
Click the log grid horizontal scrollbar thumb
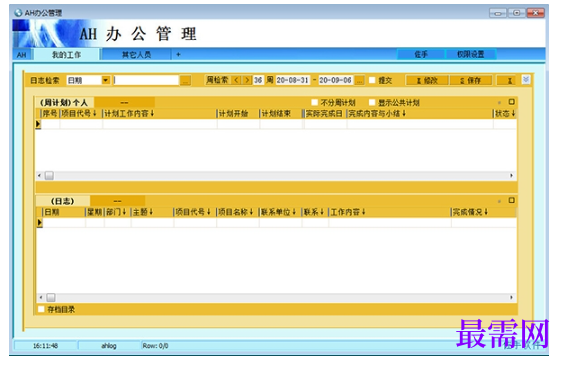(51, 298)
